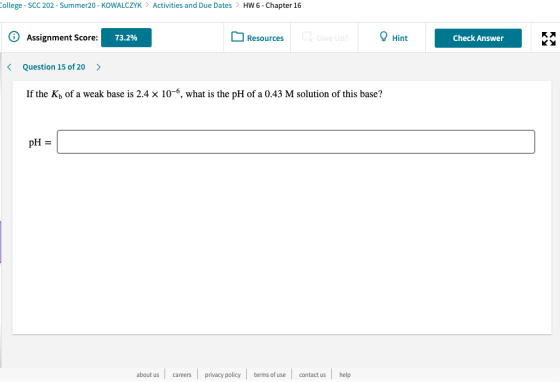Viewport: 560px width, 382px height.
Task: Click the assignment info circle icon
Action: coord(14,37)
